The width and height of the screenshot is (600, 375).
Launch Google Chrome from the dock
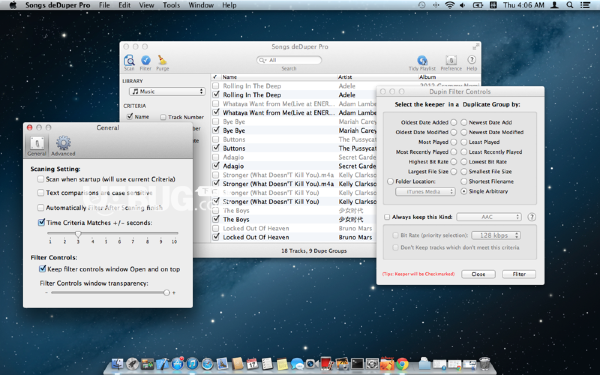(x=402, y=364)
